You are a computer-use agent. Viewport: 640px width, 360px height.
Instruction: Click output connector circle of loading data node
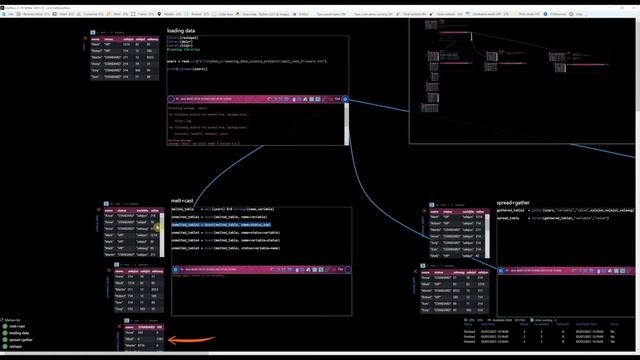345,99
